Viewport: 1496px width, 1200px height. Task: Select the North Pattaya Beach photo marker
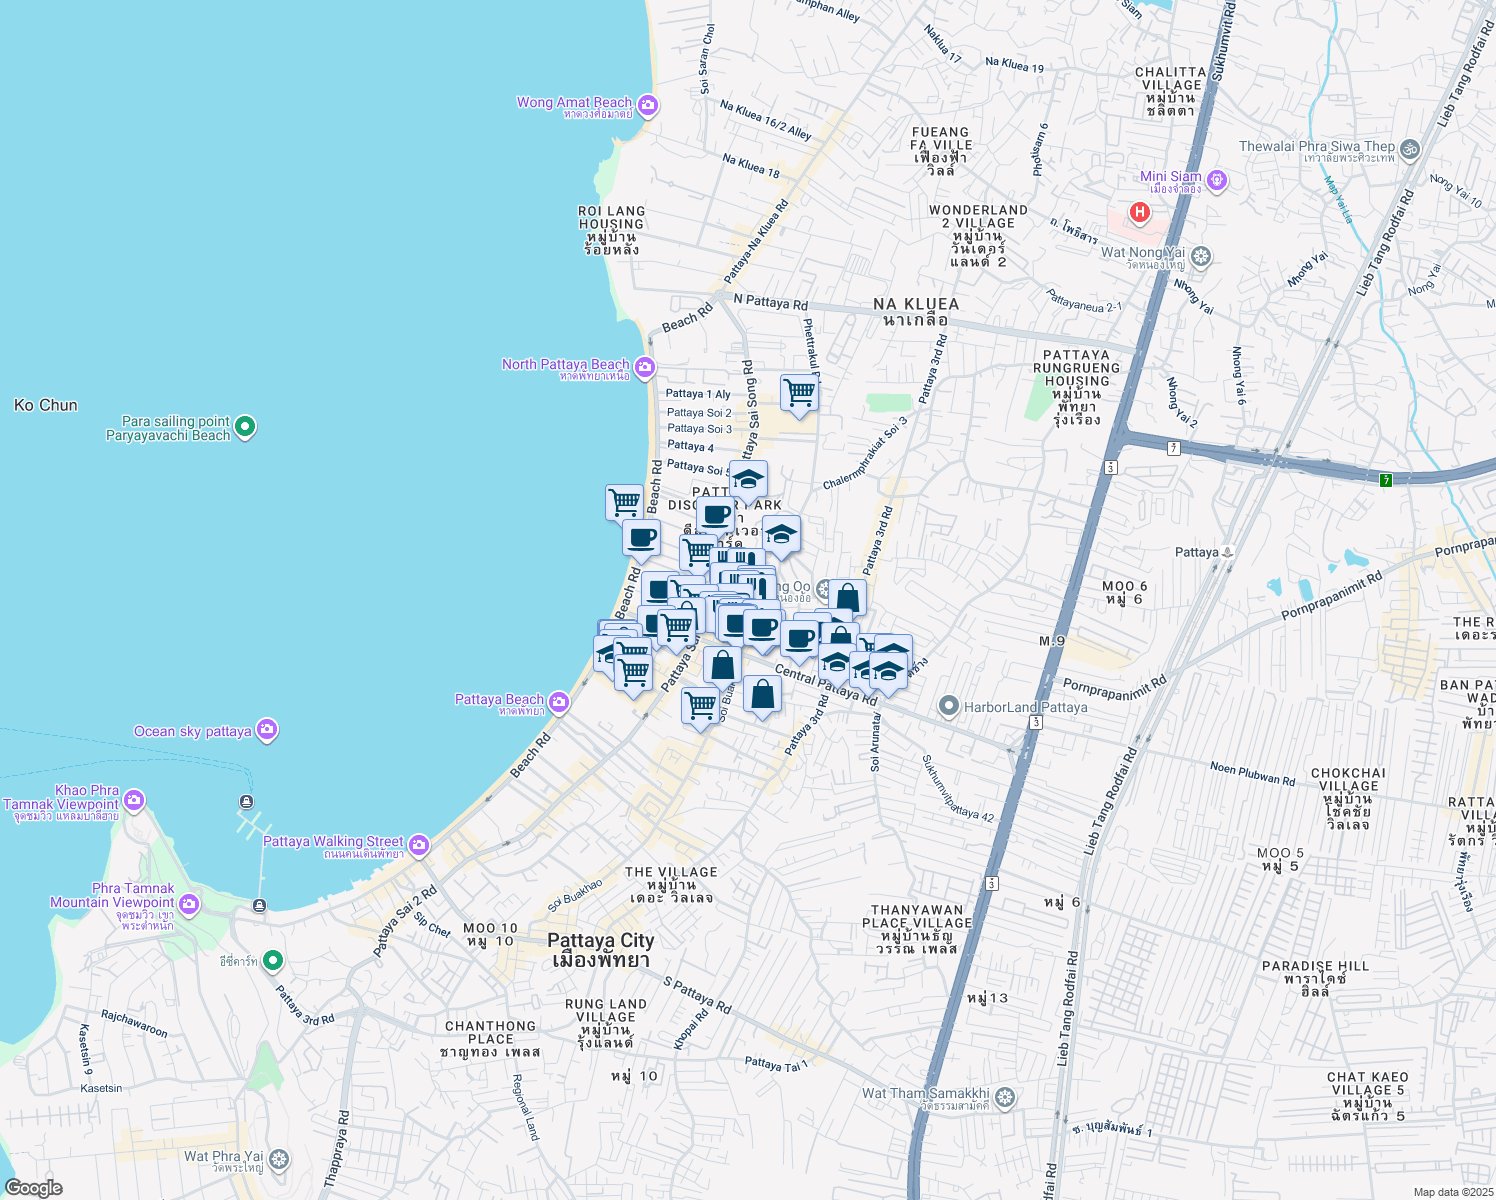tap(645, 368)
